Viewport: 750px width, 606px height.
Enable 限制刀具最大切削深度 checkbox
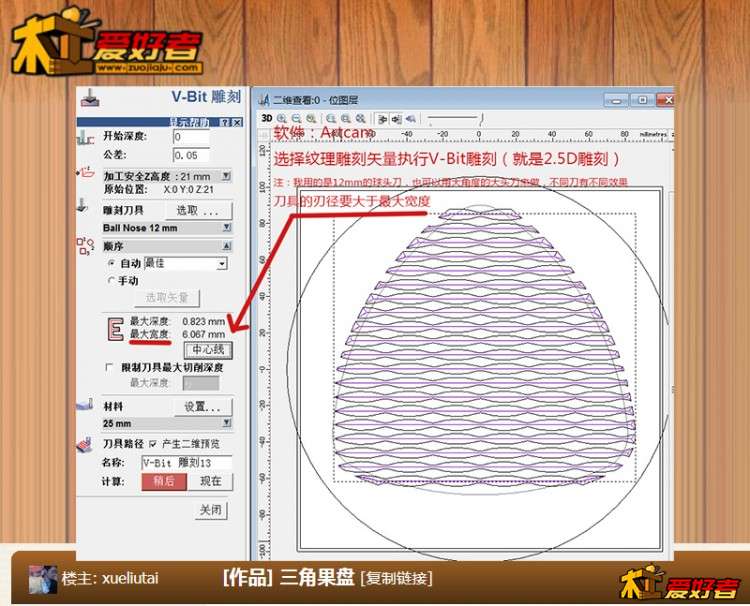click(109, 367)
